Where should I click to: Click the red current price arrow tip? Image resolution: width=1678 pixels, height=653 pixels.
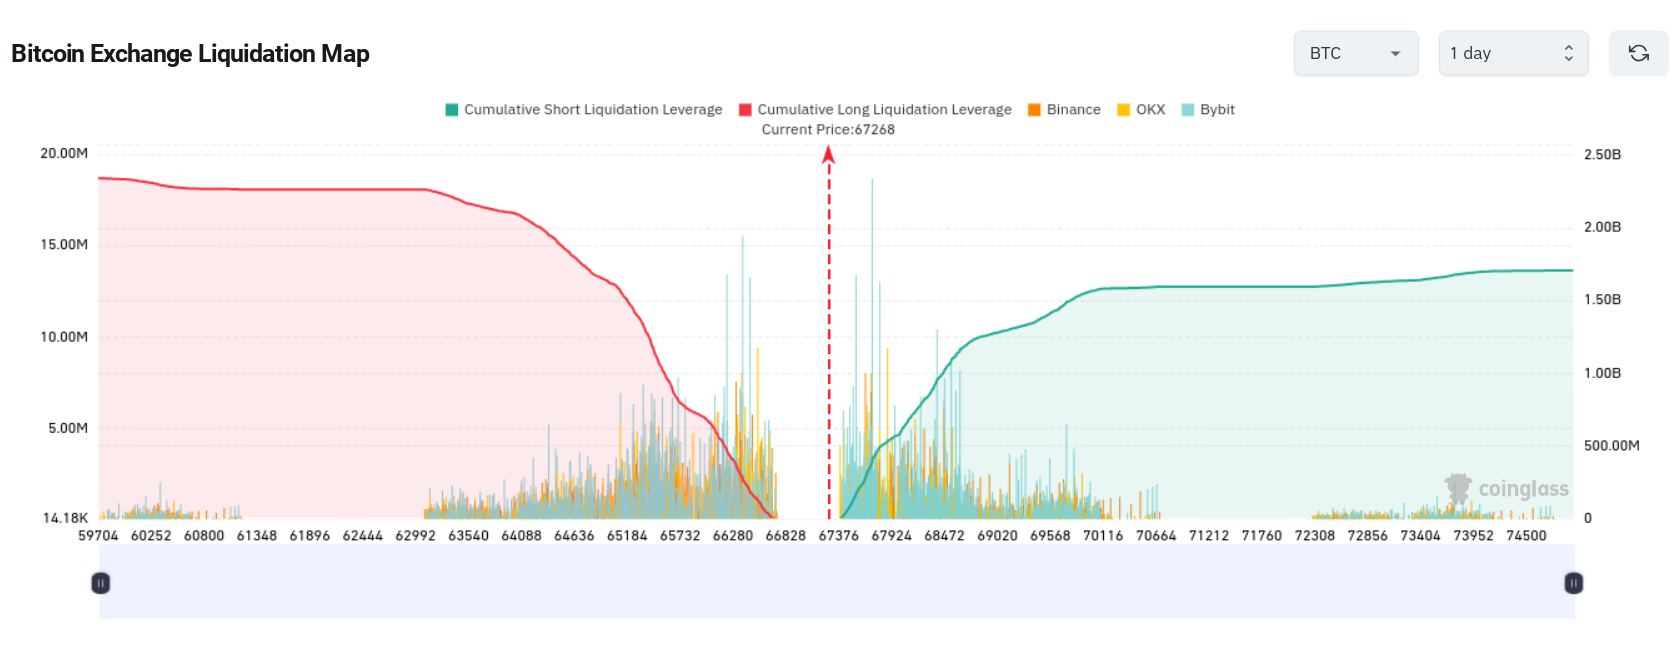pos(828,153)
